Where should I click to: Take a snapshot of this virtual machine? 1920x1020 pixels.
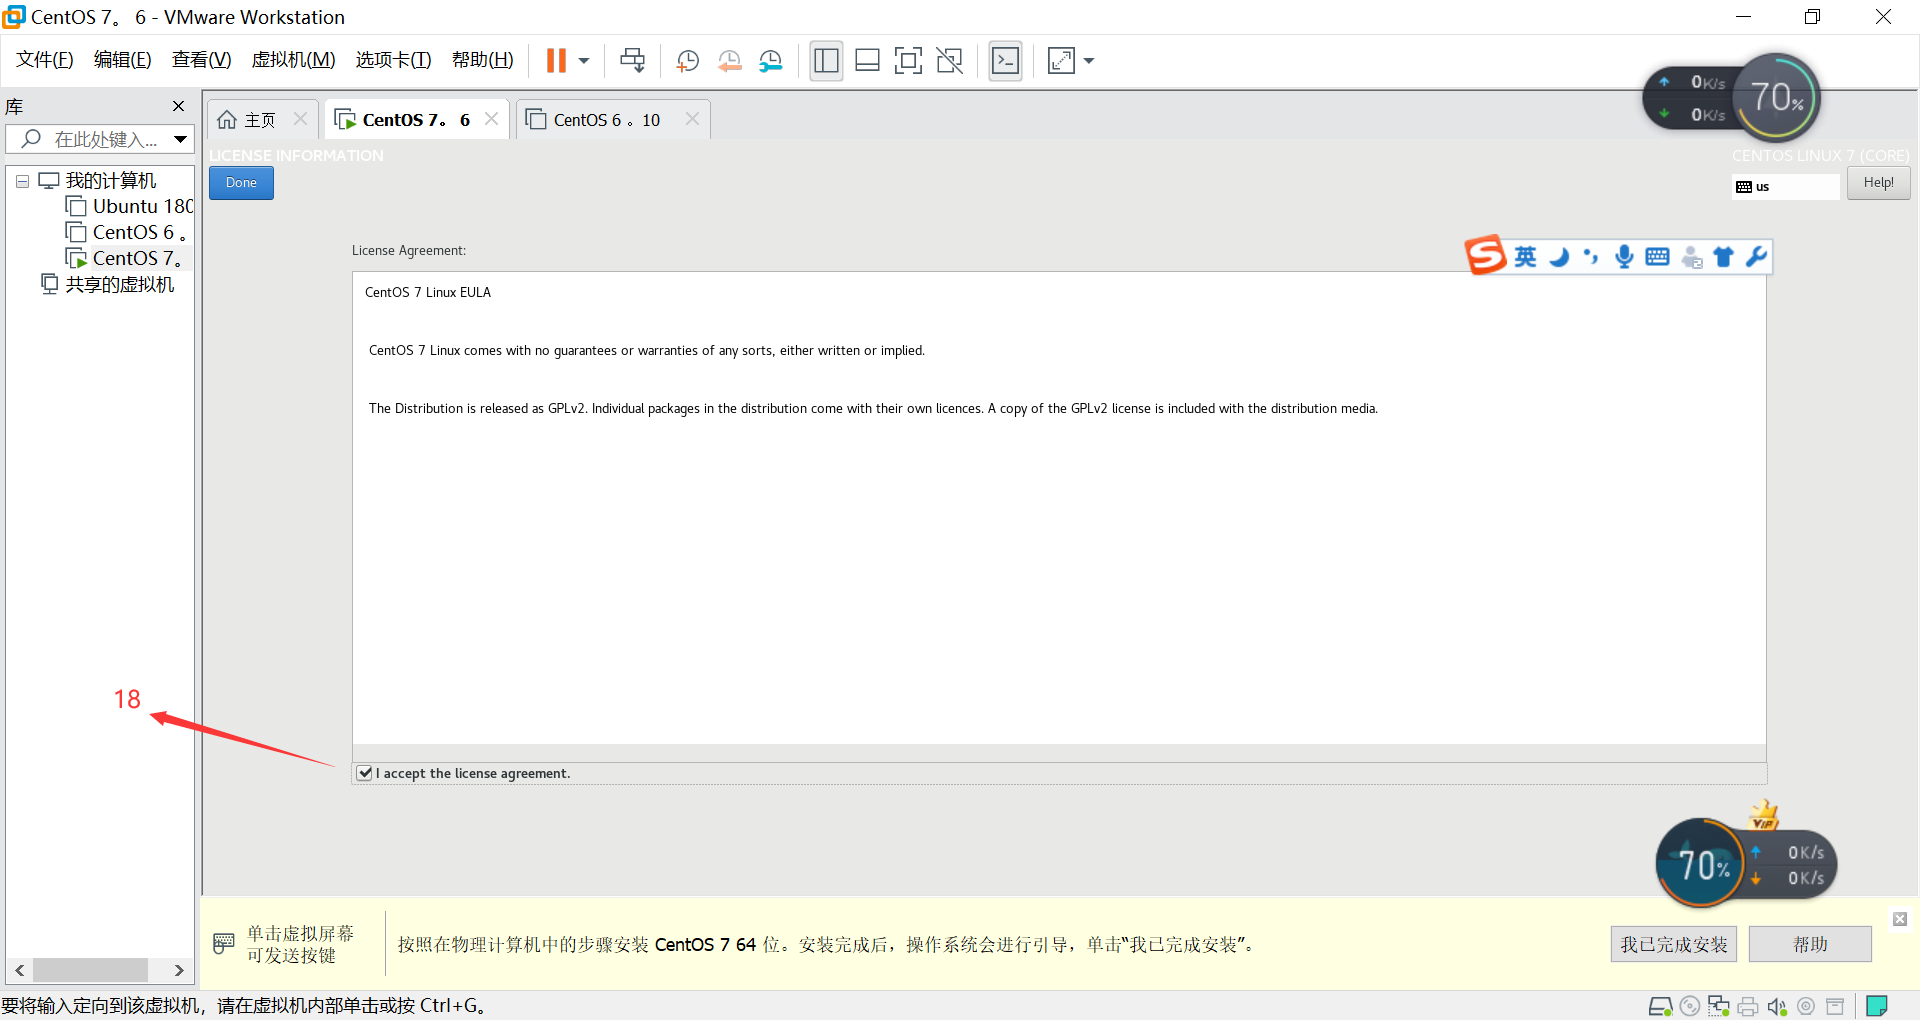pyautogui.click(x=687, y=61)
